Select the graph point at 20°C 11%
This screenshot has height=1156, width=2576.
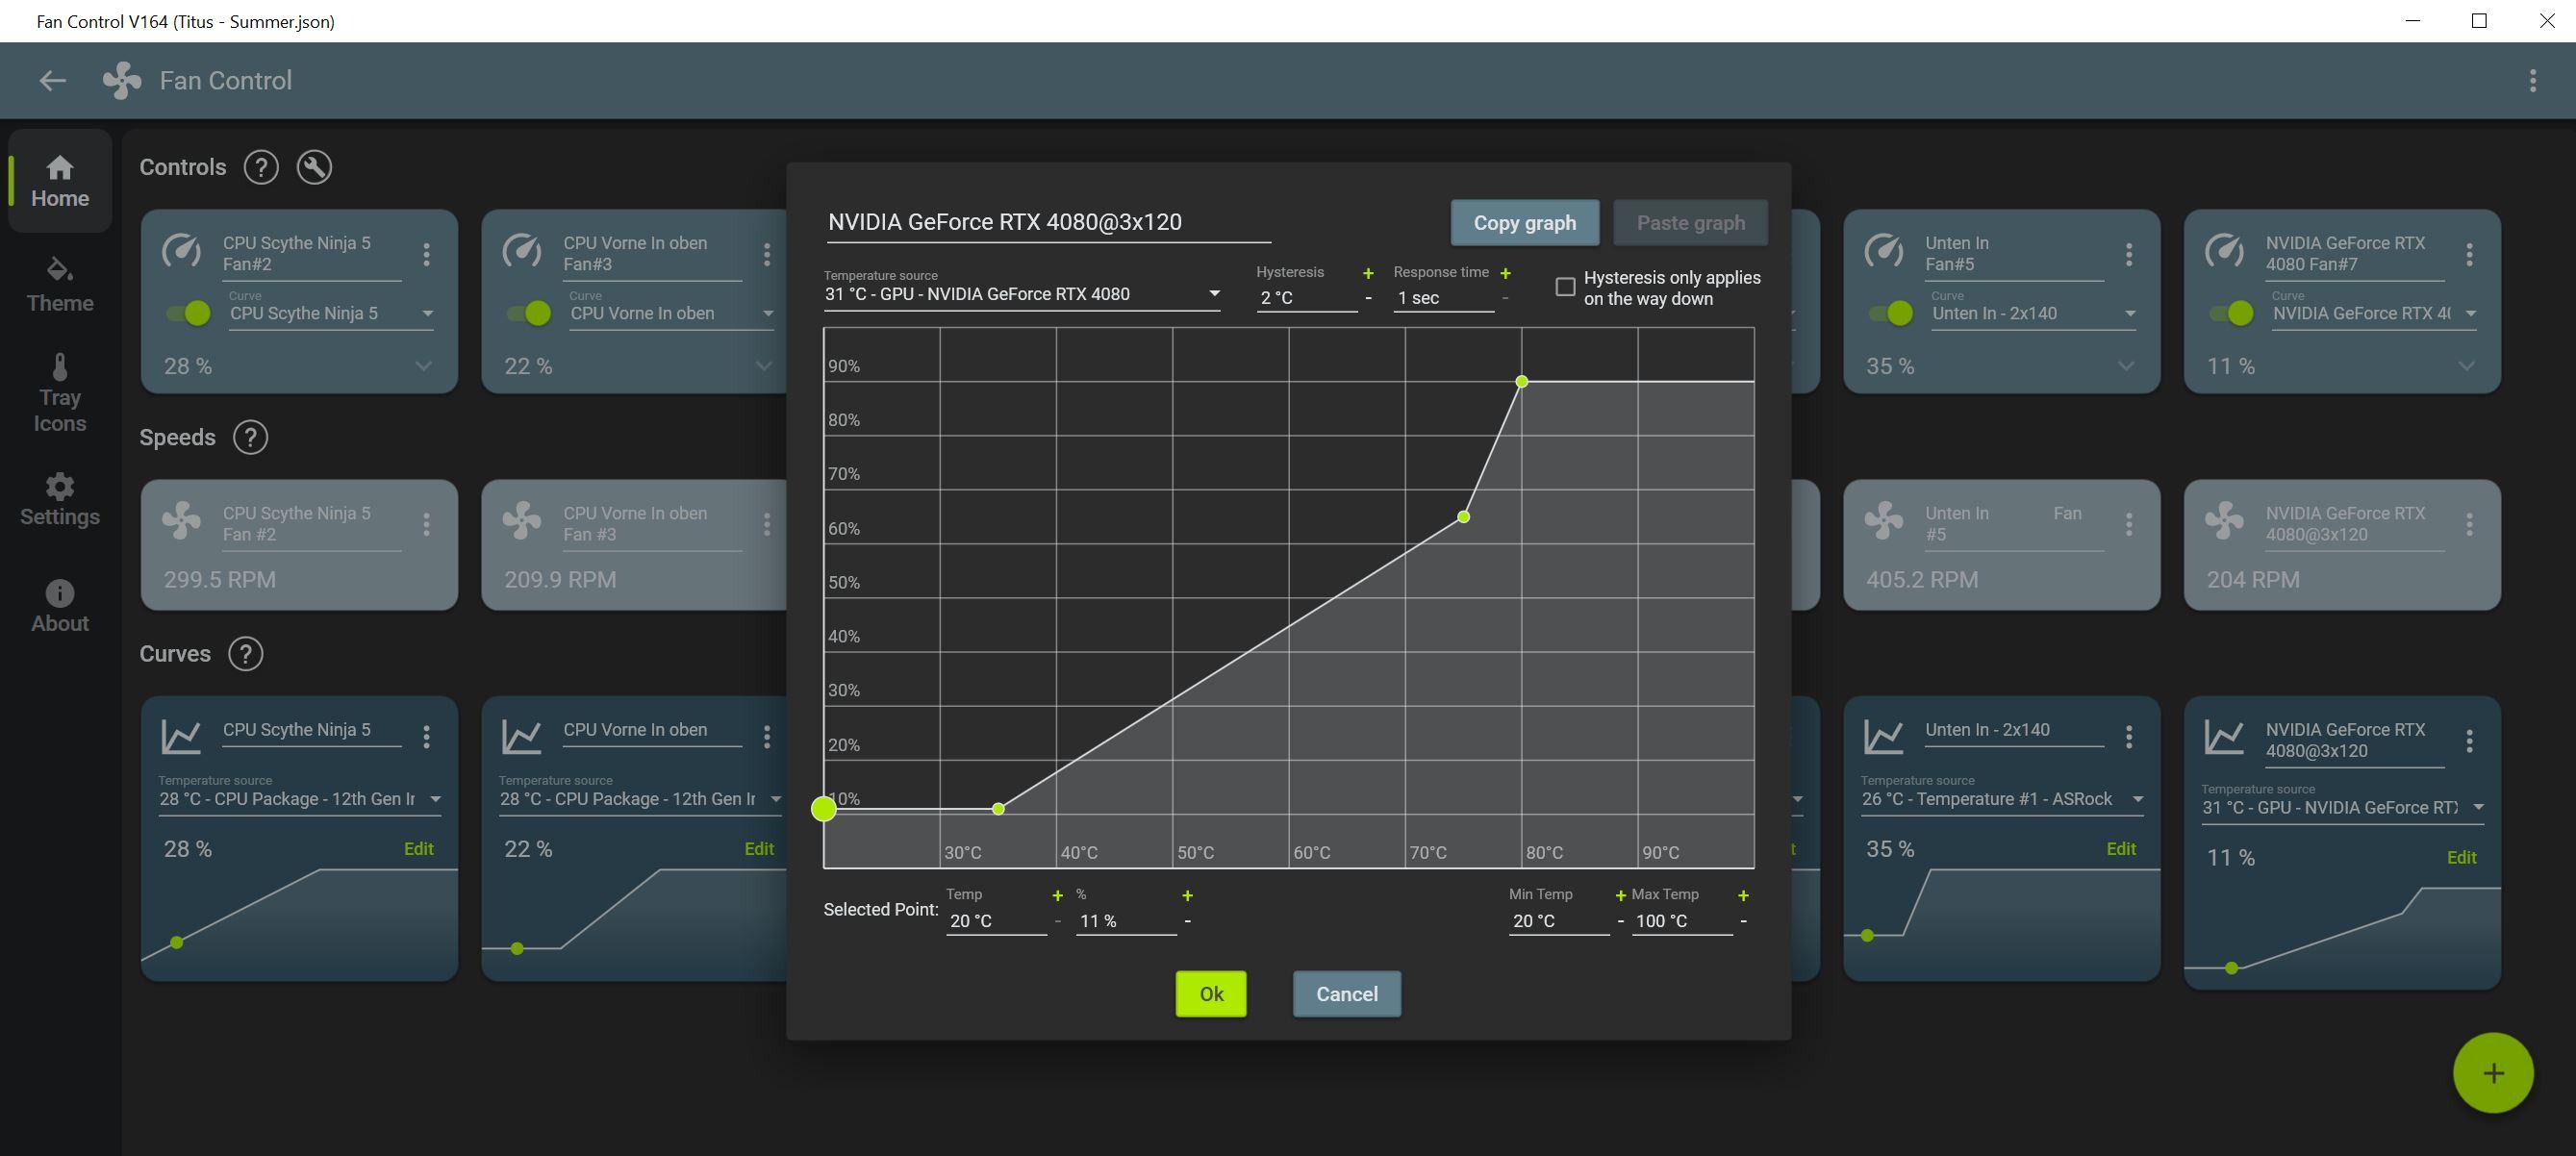pyautogui.click(x=823, y=809)
